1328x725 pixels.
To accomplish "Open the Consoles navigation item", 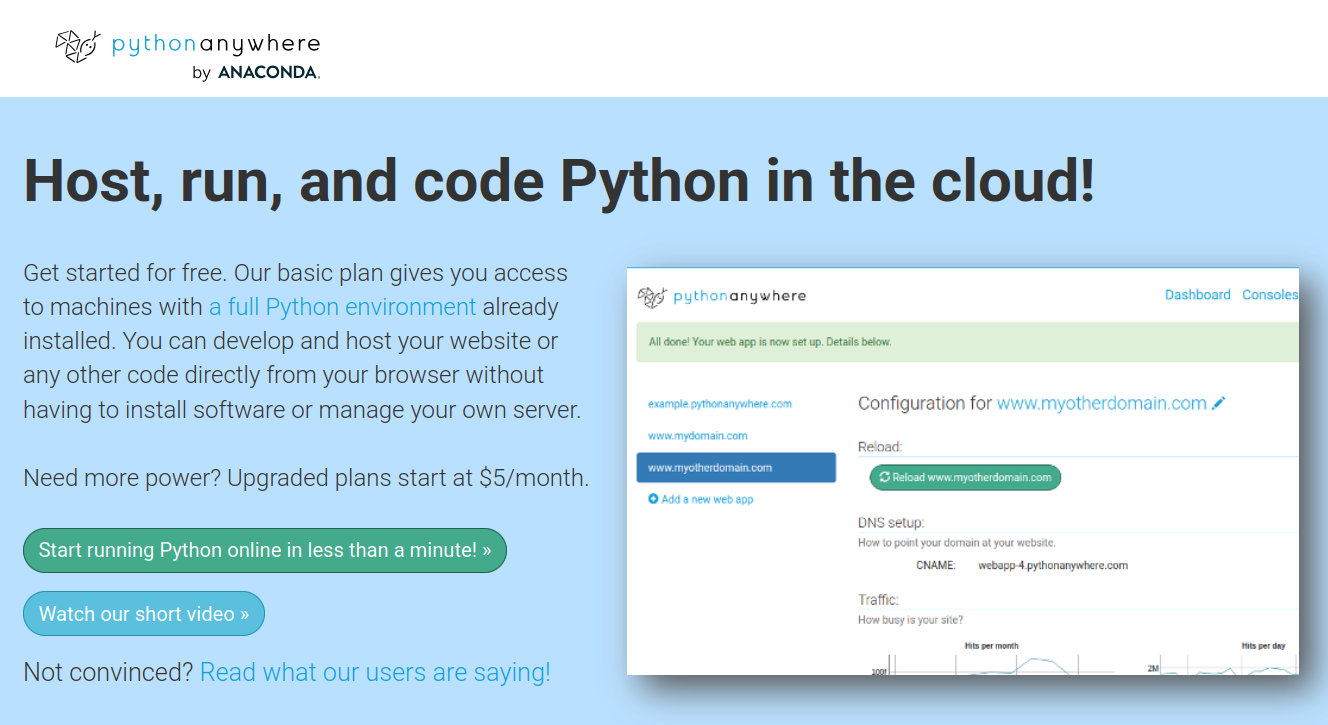I will [1270, 294].
